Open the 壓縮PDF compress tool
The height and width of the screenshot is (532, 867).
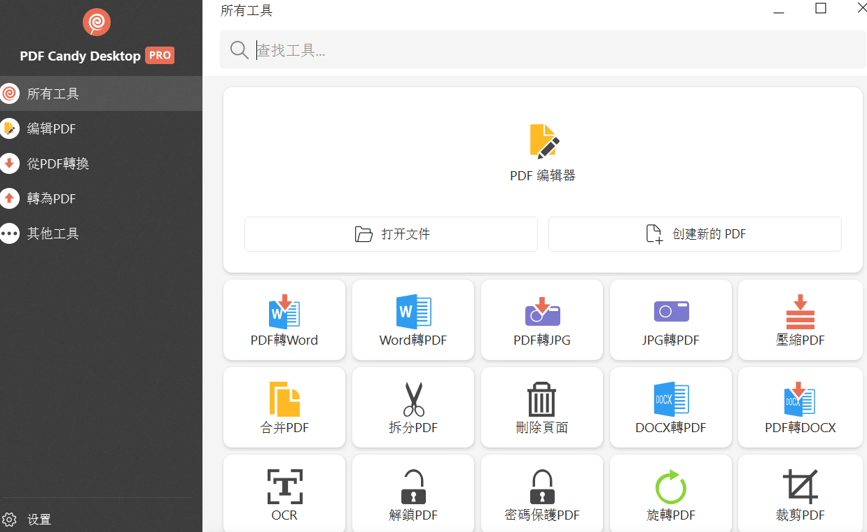pos(800,320)
